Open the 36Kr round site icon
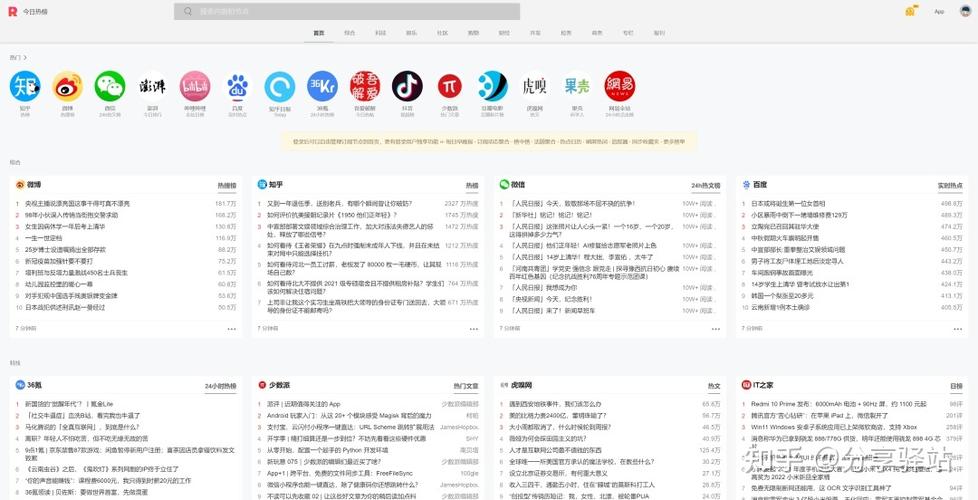The width and height of the screenshot is (978, 500). tap(322, 86)
